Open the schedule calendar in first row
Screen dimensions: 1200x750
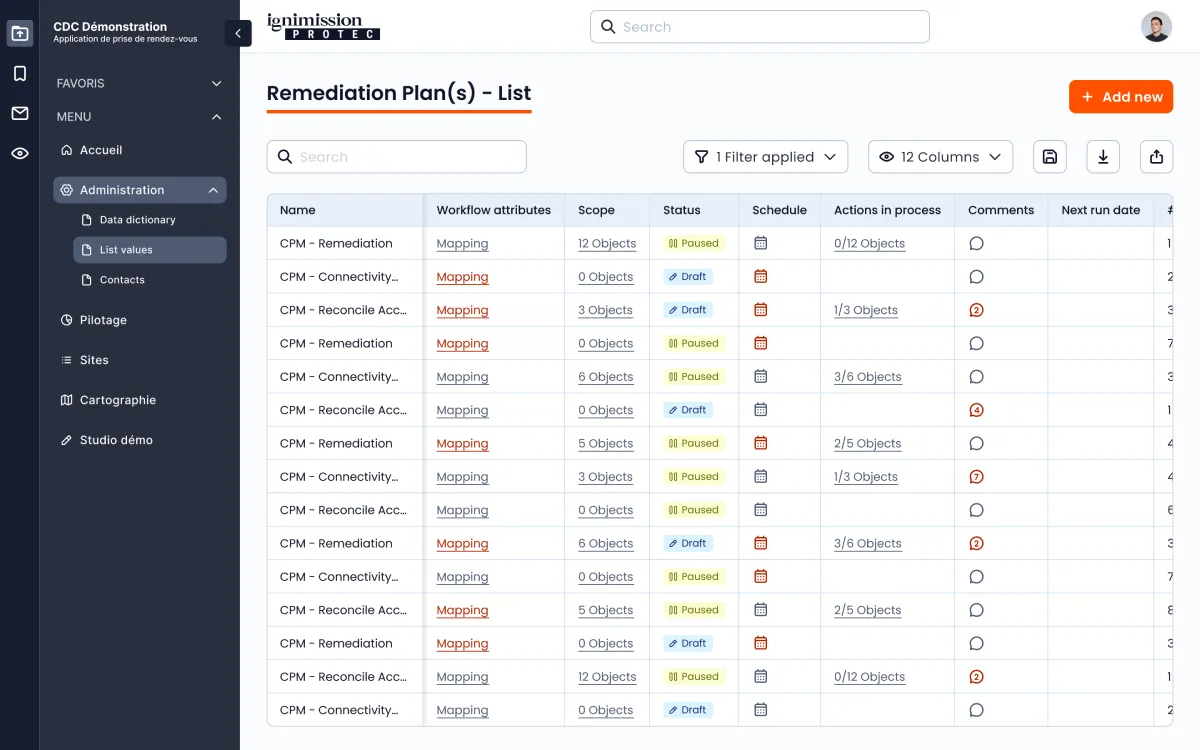coord(760,243)
